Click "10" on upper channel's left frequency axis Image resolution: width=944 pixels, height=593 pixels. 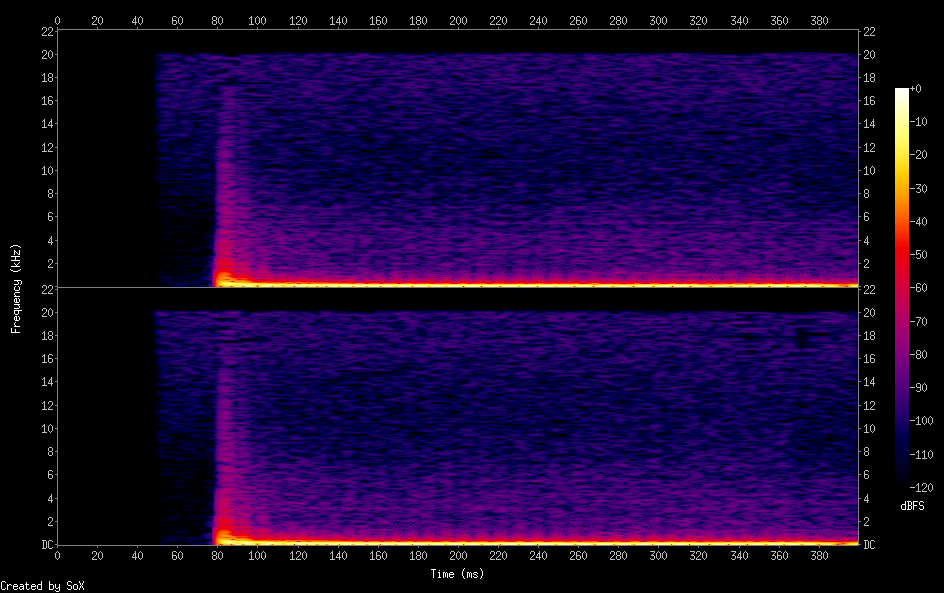click(x=48, y=171)
